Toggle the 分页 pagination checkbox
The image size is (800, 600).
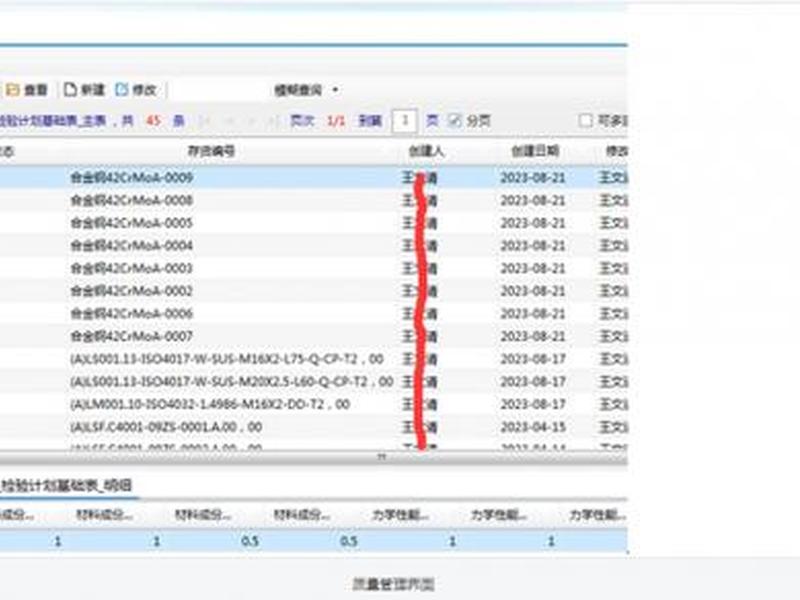click(455, 121)
